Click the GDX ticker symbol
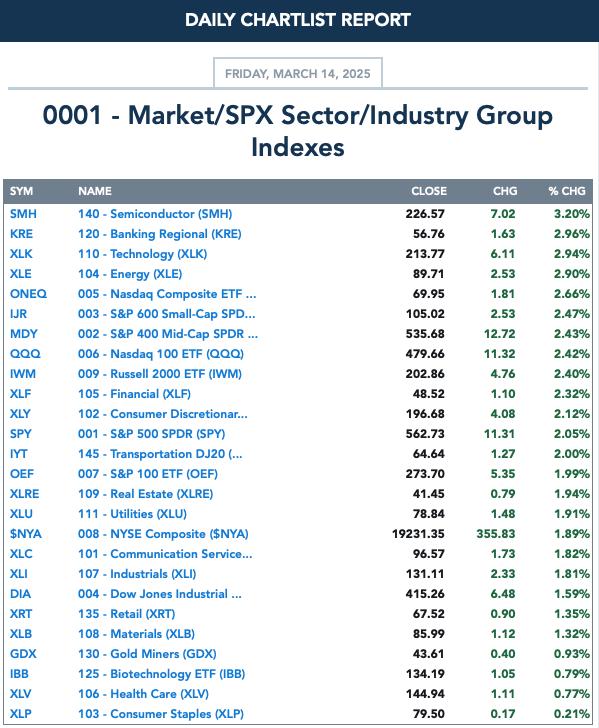599x728 pixels. coord(23,654)
